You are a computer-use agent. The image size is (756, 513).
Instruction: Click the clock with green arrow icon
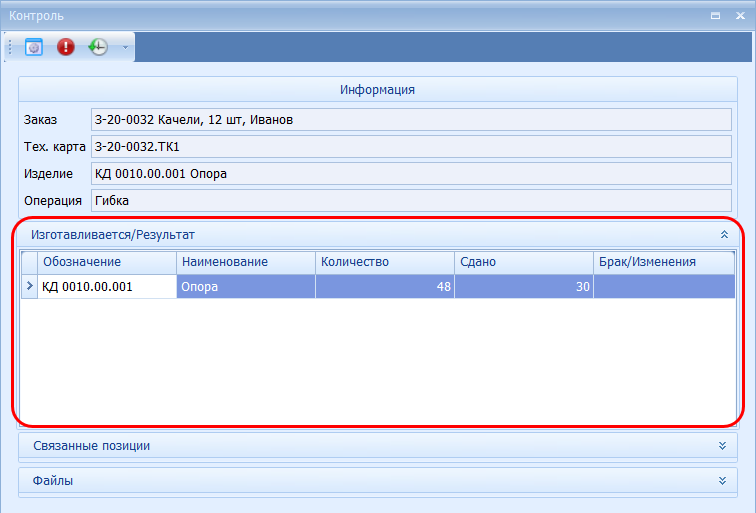[x=98, y=47]
